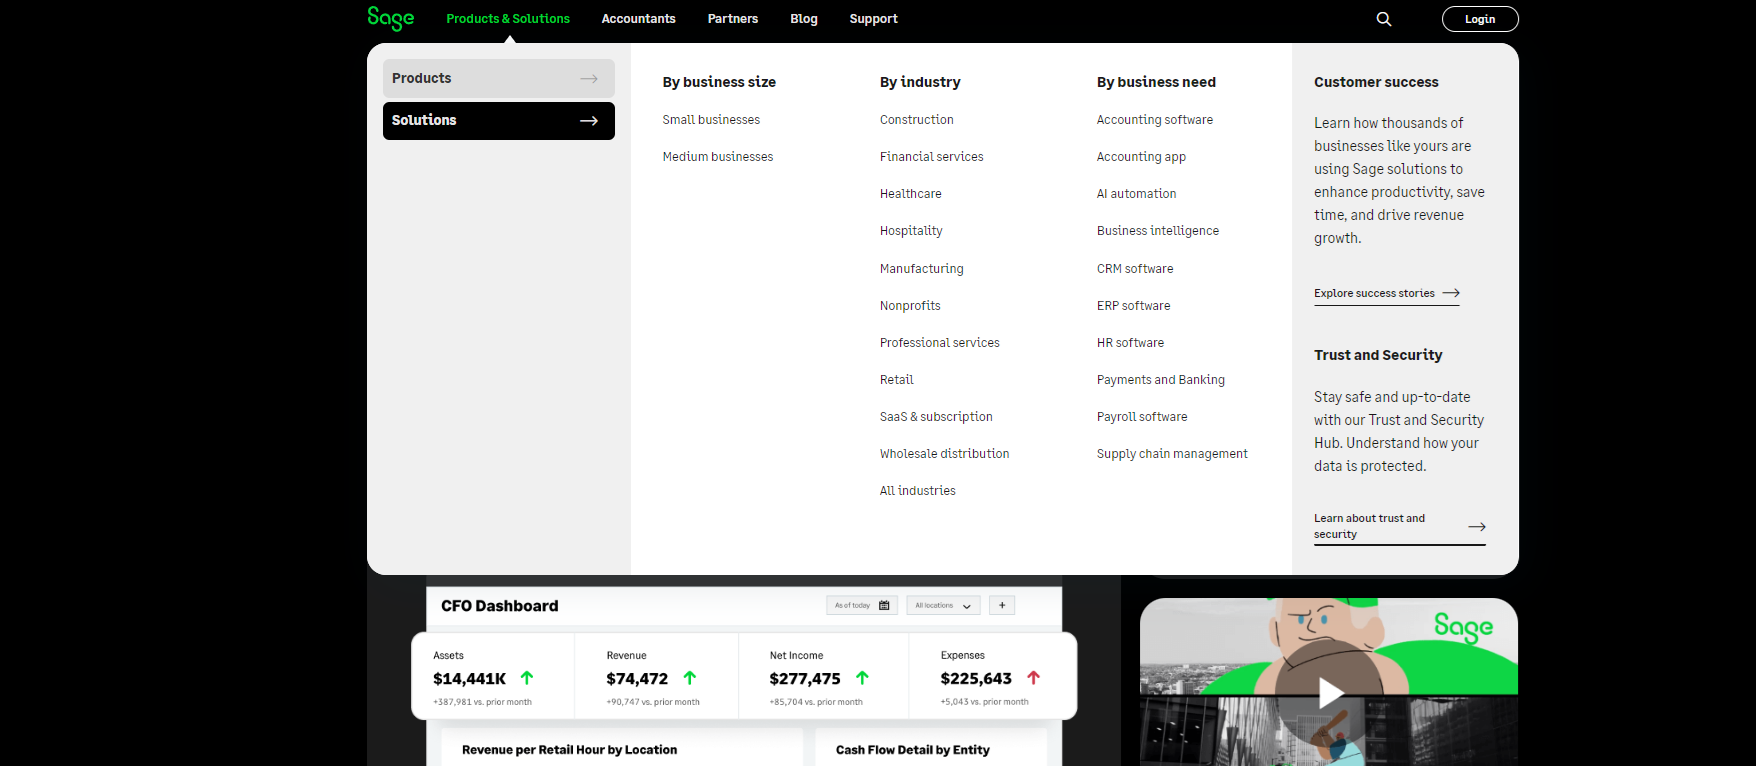Open Payroll software link
The height and width of the screenshot is (766, 1756).
[1142, 417]
